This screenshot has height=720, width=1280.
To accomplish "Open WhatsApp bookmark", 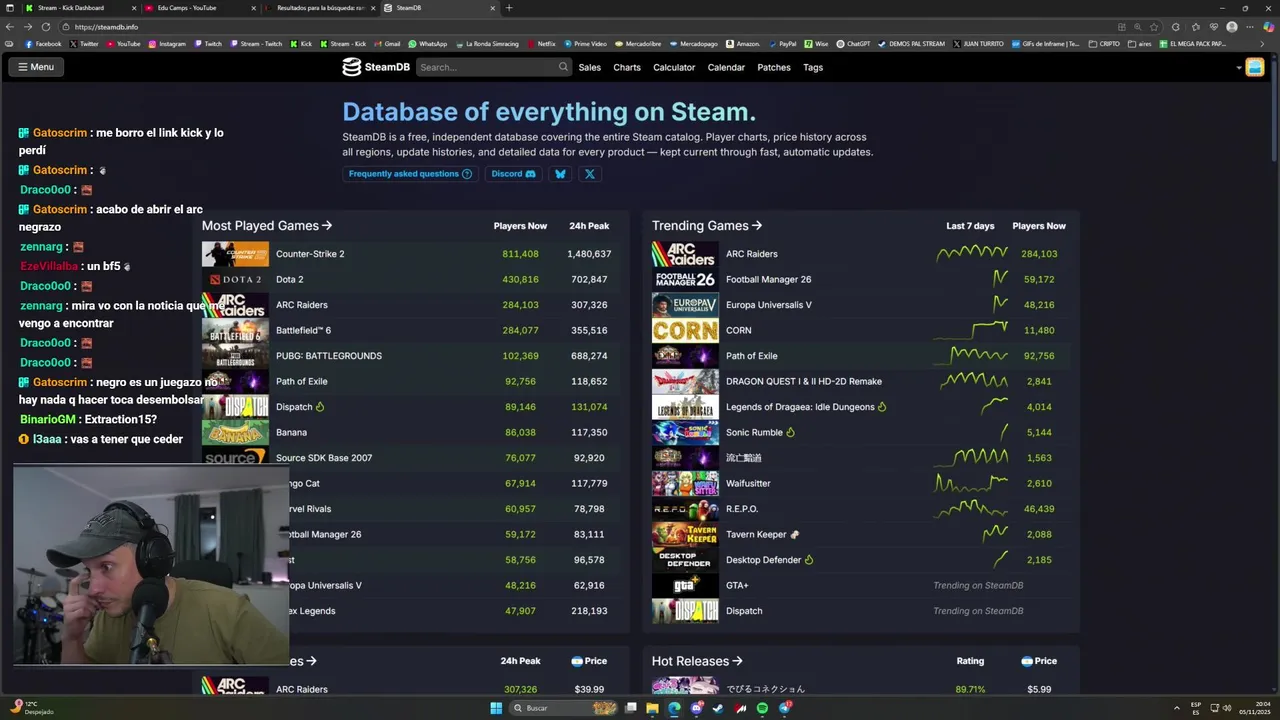I will (427, 44).
